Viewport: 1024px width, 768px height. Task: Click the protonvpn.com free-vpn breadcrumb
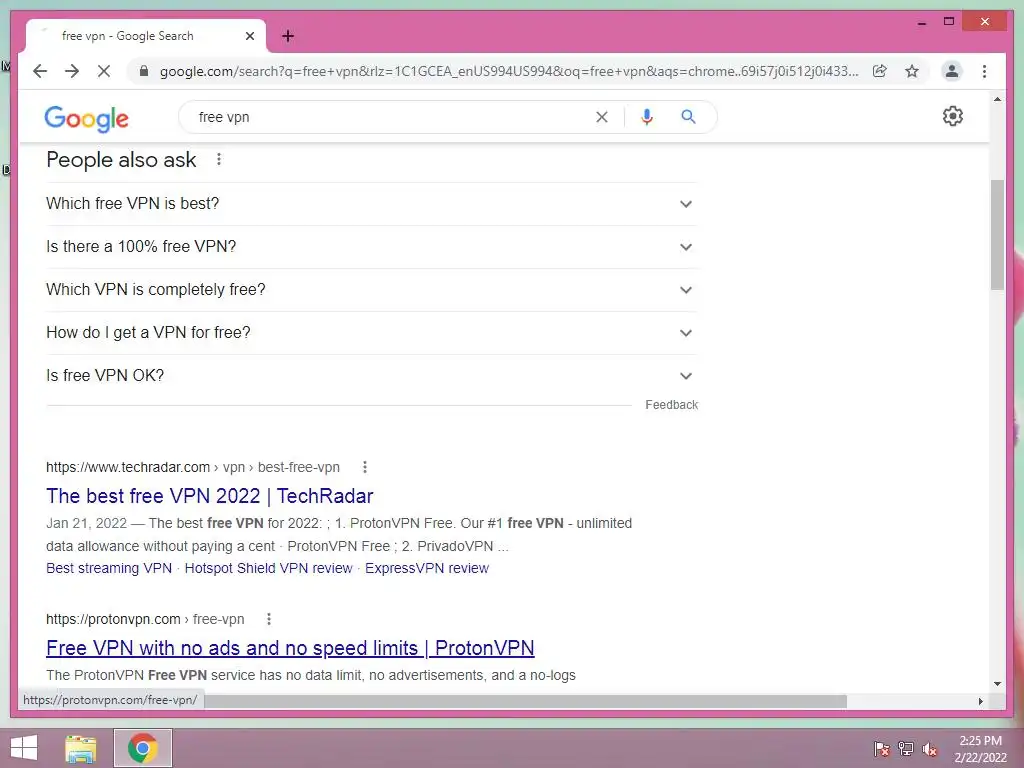pos(145,619)
